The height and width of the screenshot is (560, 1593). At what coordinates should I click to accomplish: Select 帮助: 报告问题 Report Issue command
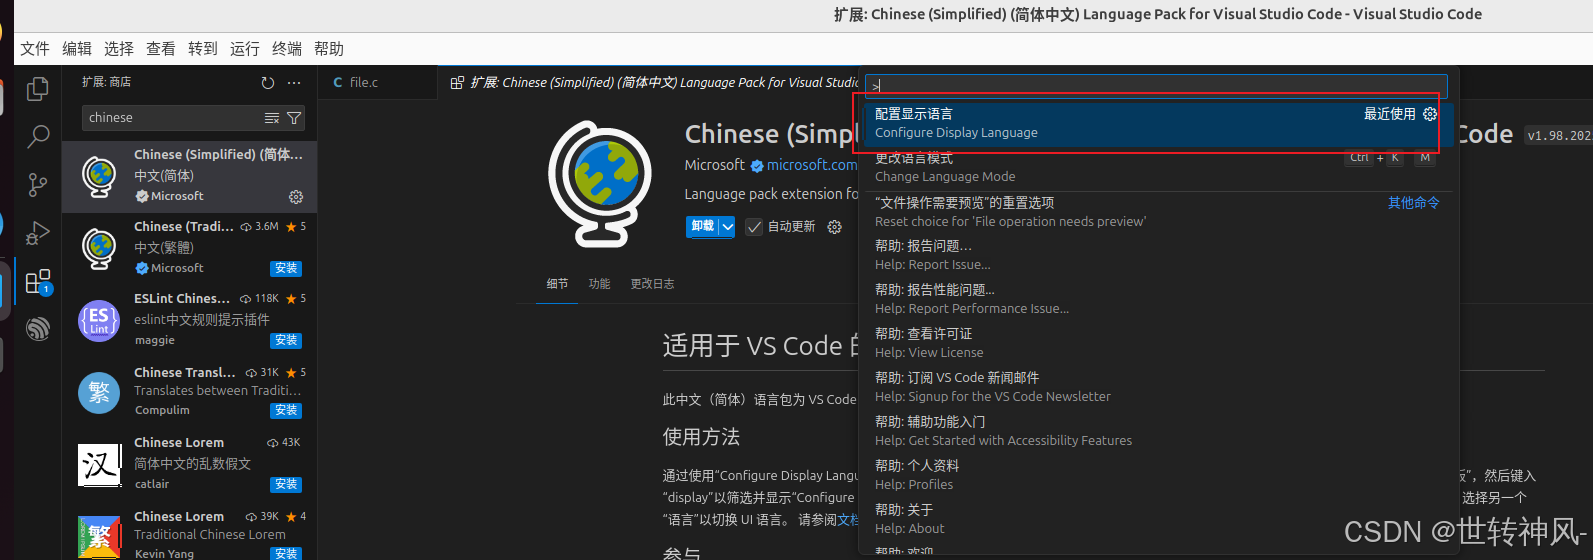pyautogui.click(x=1156, y=255)
